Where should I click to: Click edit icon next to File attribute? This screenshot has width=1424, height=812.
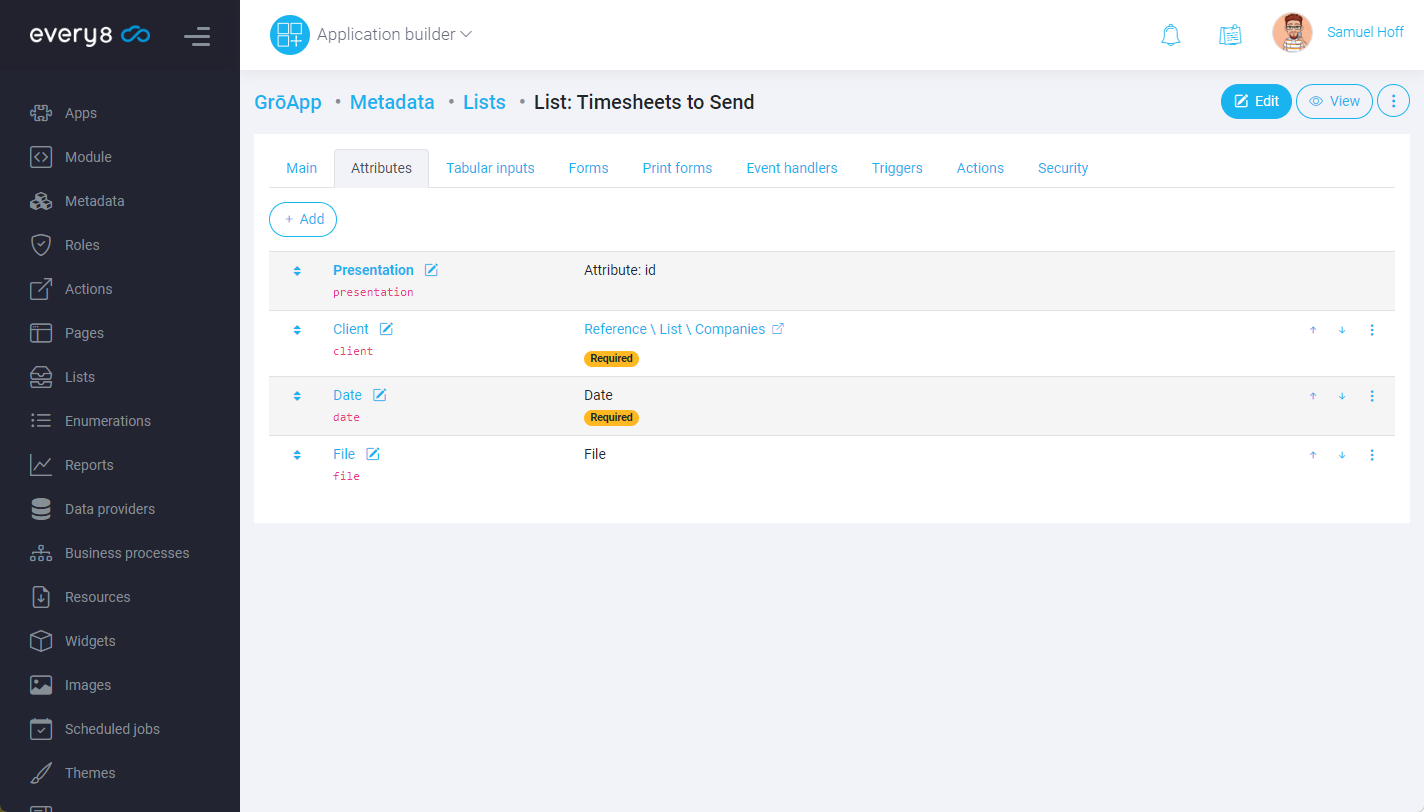click(x=373, y=454)
